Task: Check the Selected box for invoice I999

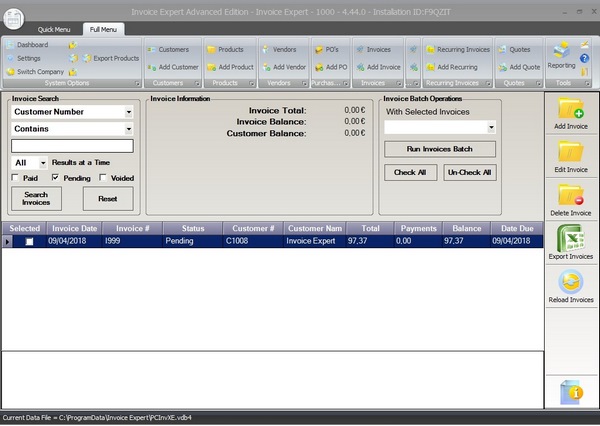Action: [x=29, y=242]
